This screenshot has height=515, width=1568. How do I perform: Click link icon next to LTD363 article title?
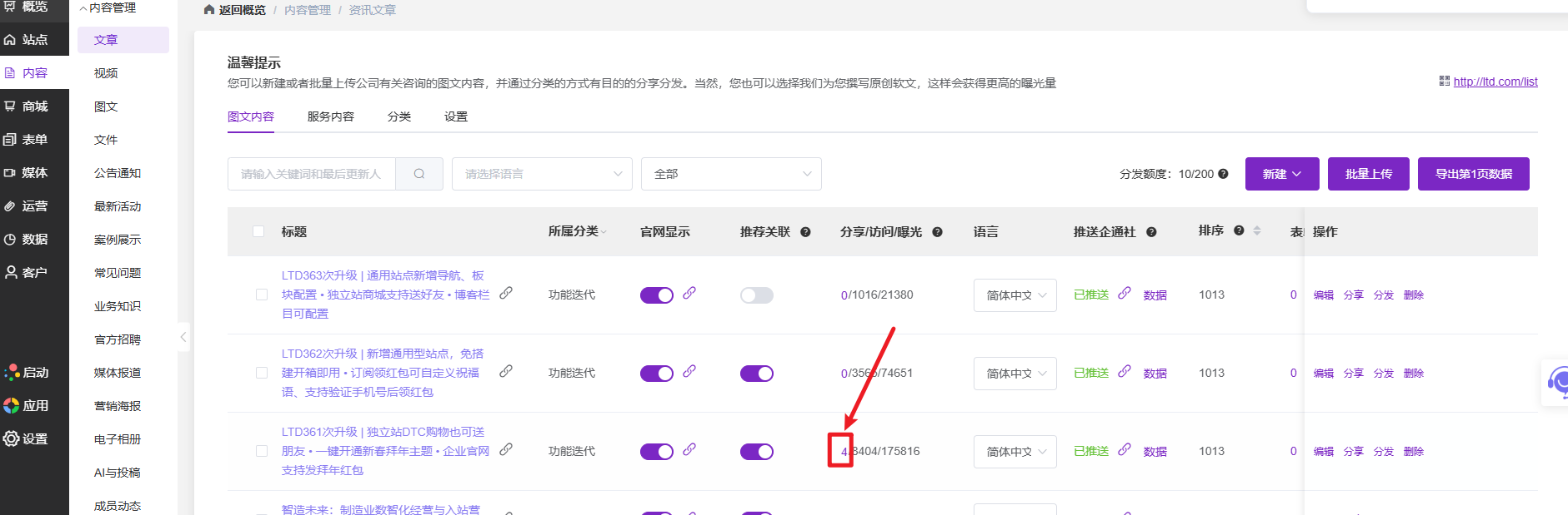(506, 293)
